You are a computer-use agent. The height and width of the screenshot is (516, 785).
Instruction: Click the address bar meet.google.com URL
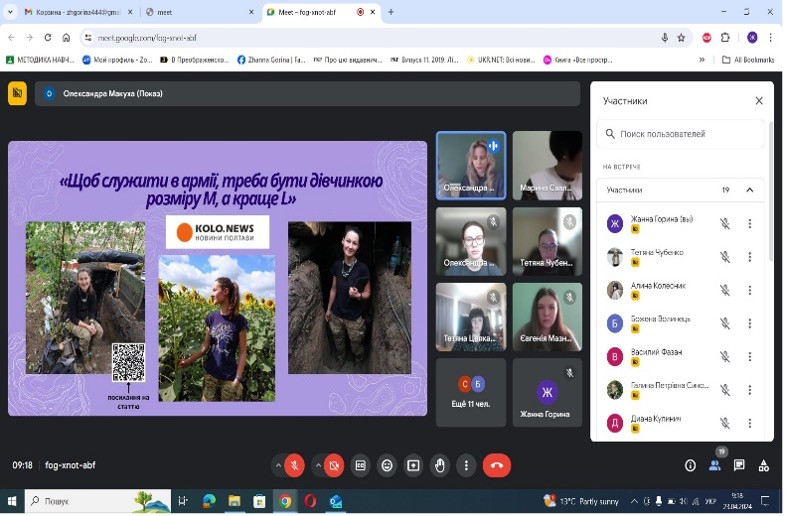[147, 38]
